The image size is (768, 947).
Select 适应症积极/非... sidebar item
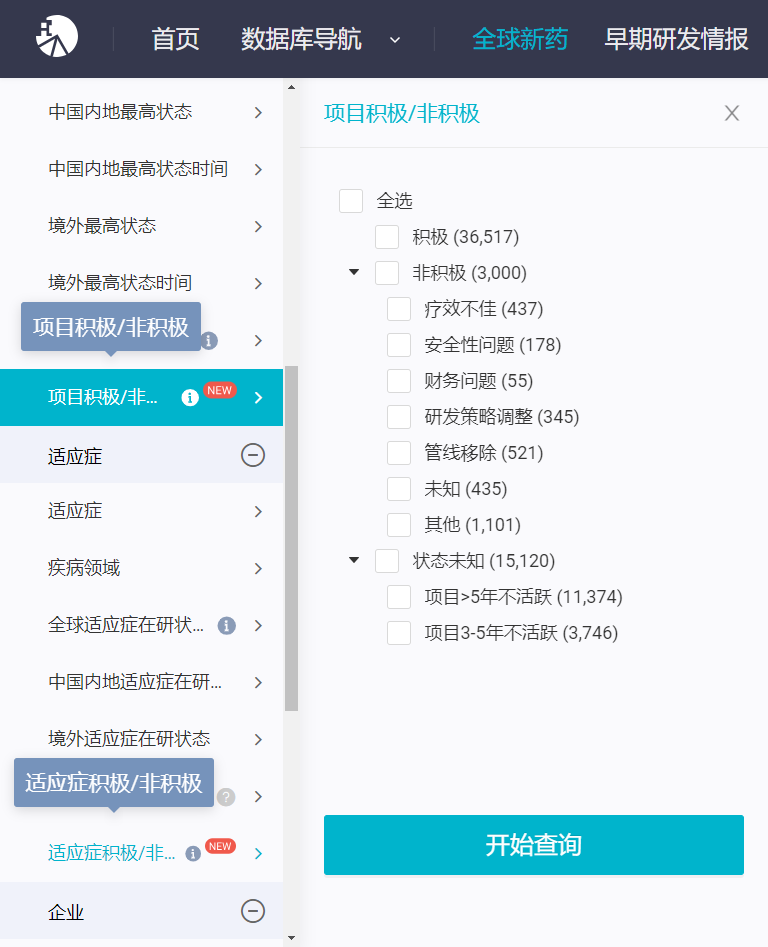point(141,853)
